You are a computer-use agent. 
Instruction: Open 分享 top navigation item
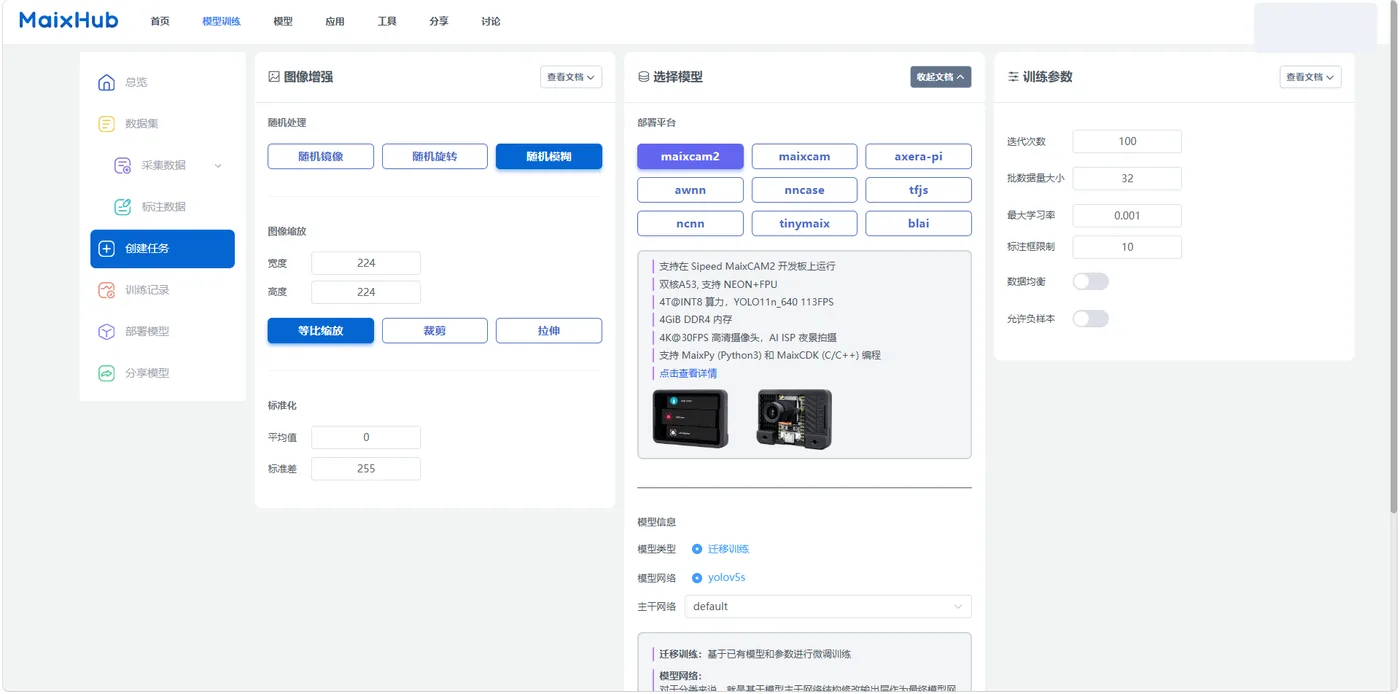439,21
